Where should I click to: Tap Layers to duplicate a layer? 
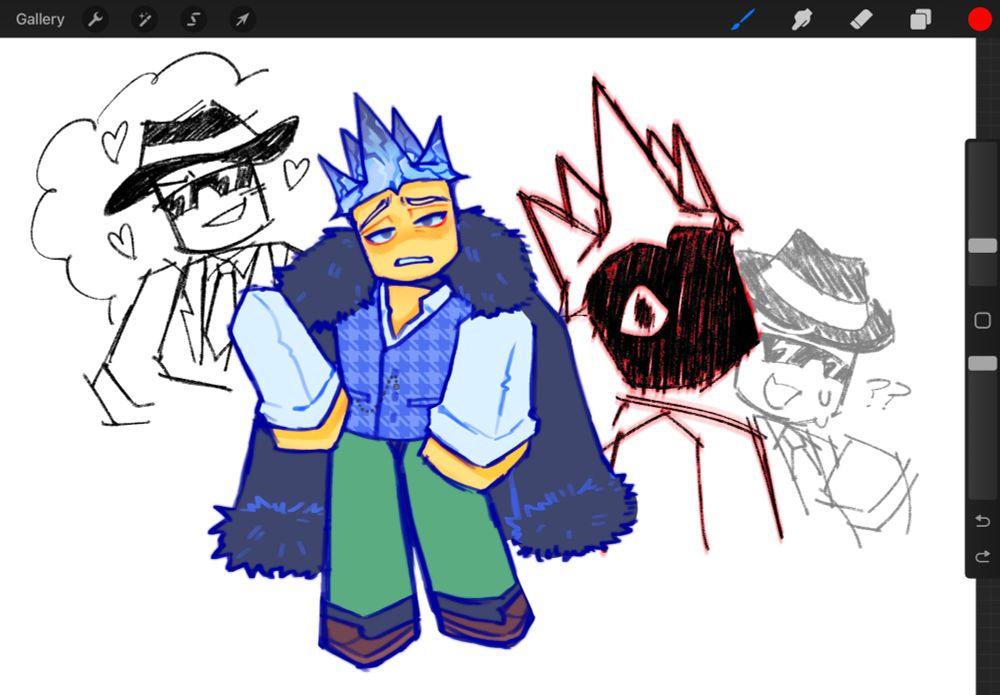coord(919,19)
